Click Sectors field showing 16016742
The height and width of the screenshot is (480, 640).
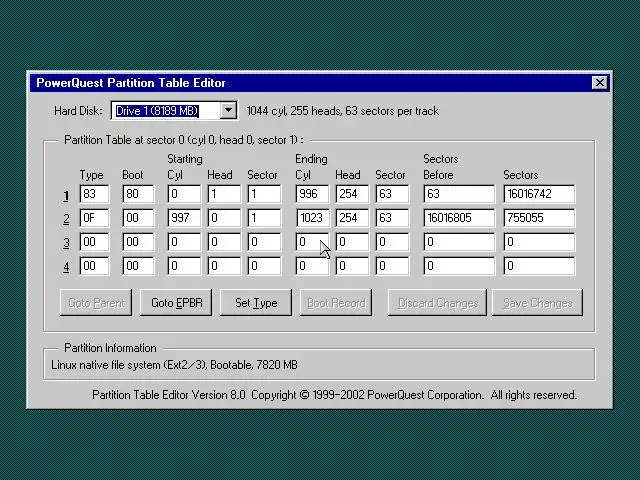click(x=540, y=194)
